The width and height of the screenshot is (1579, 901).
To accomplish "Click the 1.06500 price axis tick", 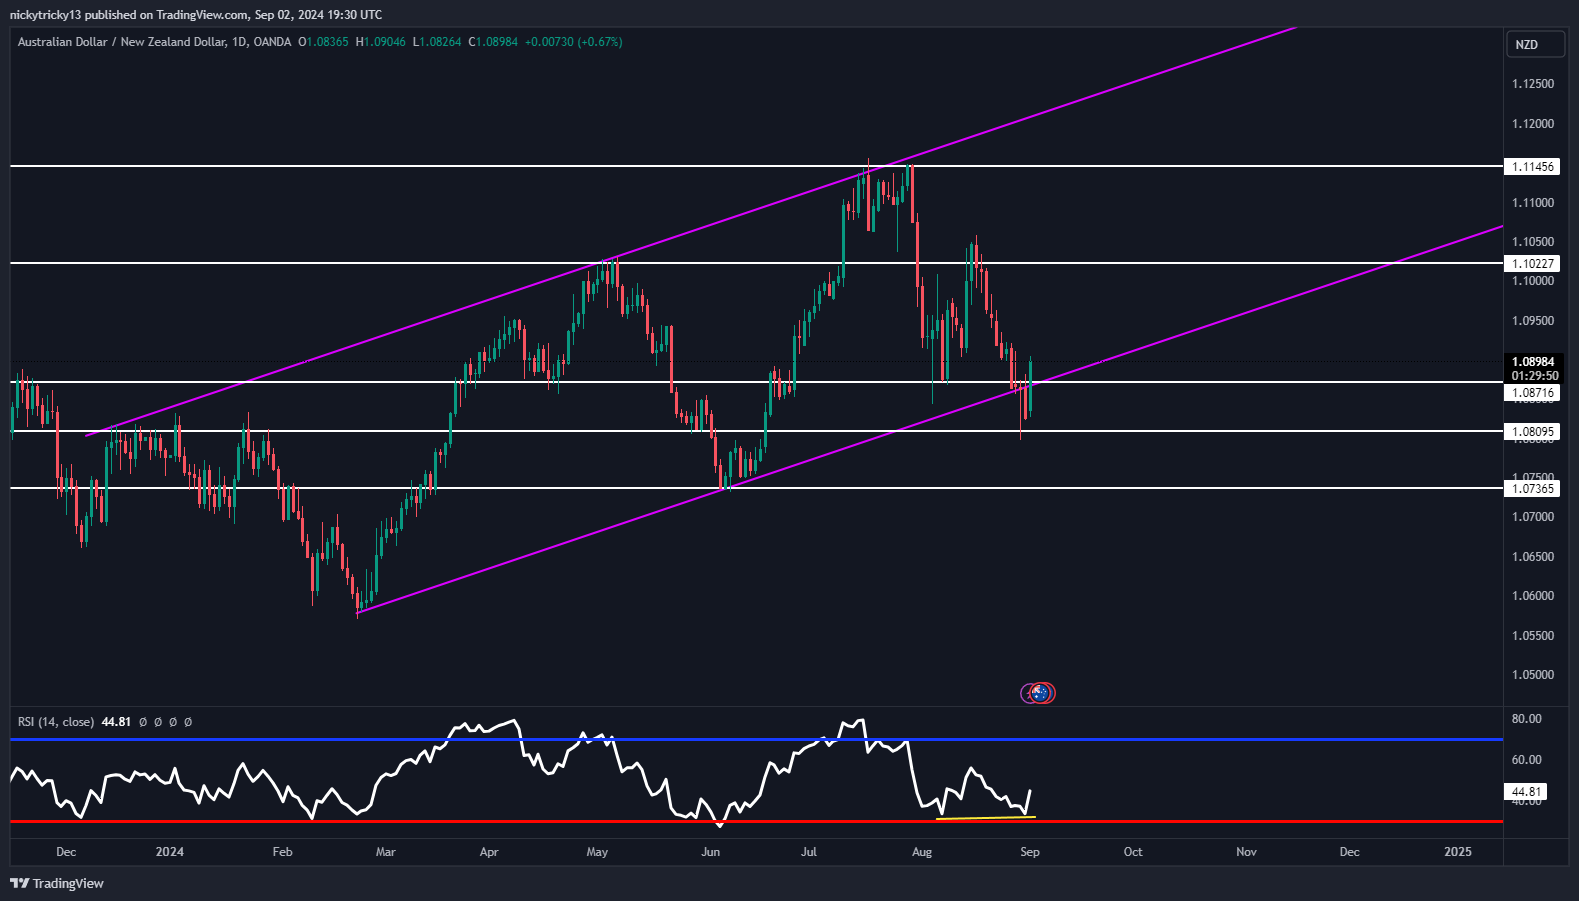I will [x=1533, y=557].
